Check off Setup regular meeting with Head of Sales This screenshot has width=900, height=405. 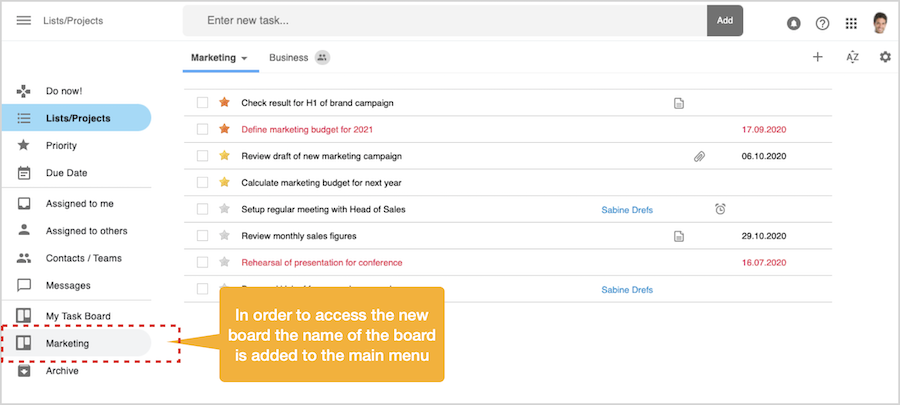pyautogui.click(x=202, y=209)
